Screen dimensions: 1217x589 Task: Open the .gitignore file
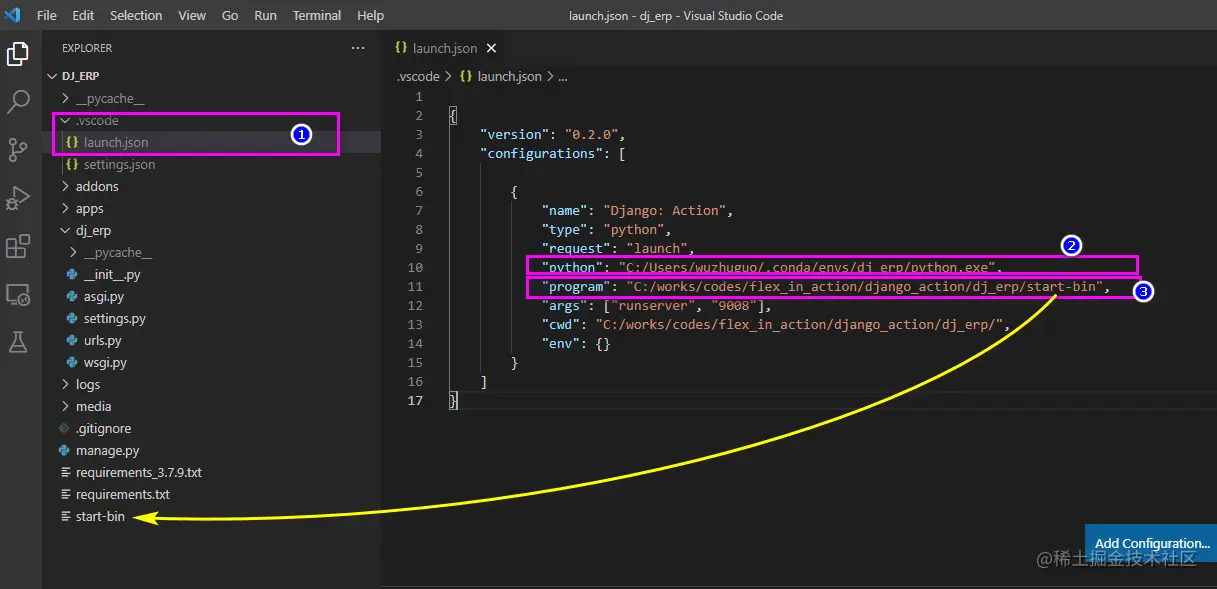(103, 428)
